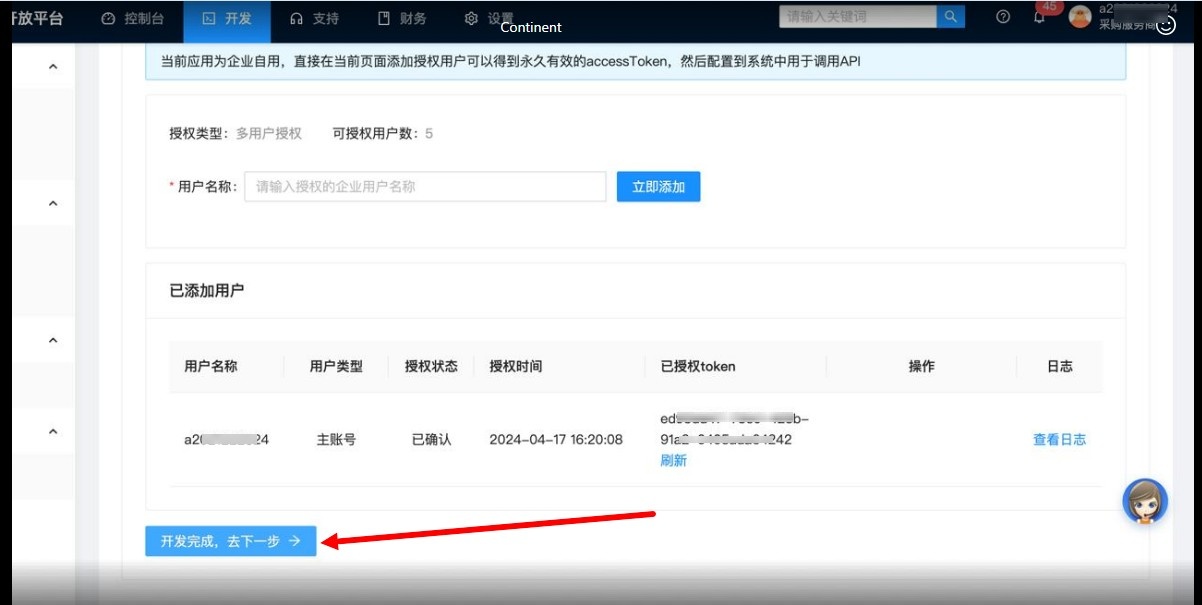
Task: Click the top keyword search box
Action: (x=857, y=17)
